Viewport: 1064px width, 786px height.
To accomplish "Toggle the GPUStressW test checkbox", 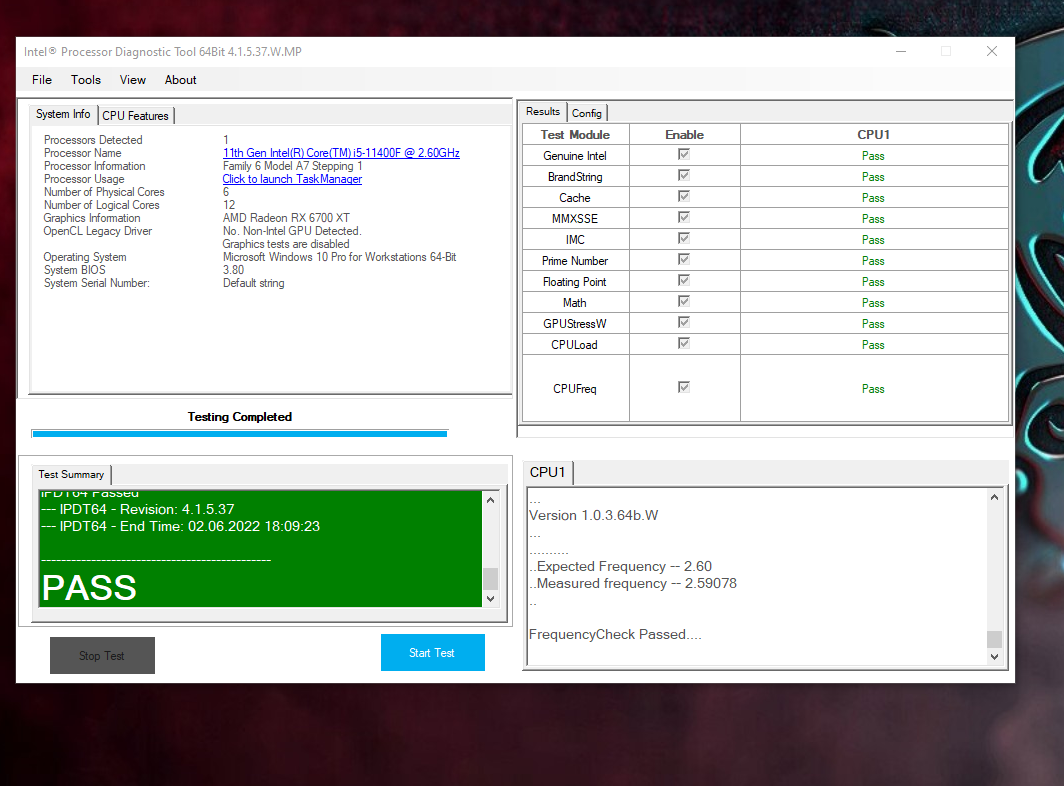I will click(684, 323).
